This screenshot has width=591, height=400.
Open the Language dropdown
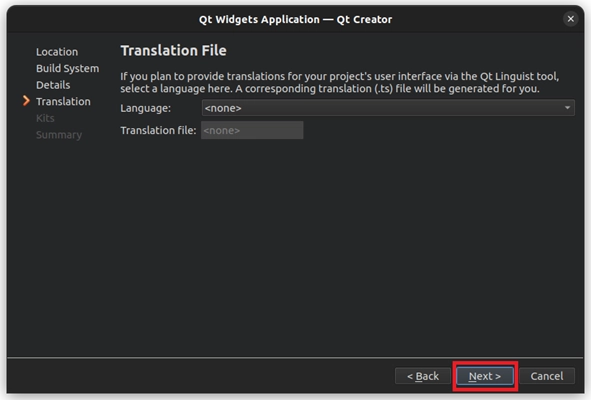tap(388, 108)
